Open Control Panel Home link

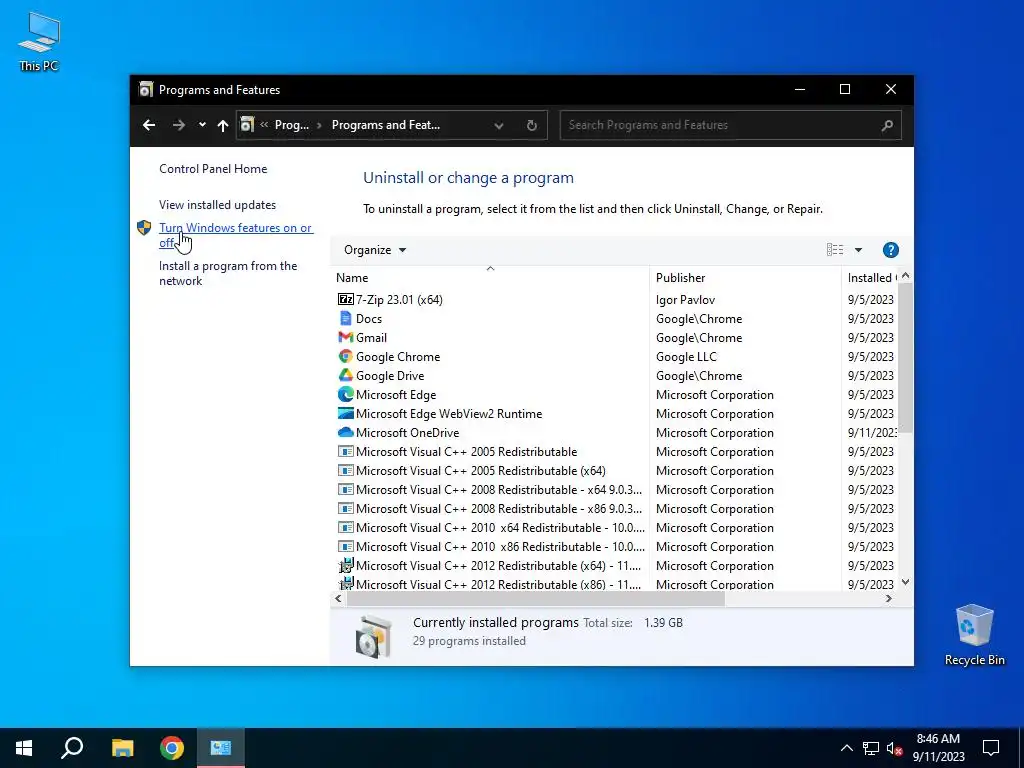[213, 168]
